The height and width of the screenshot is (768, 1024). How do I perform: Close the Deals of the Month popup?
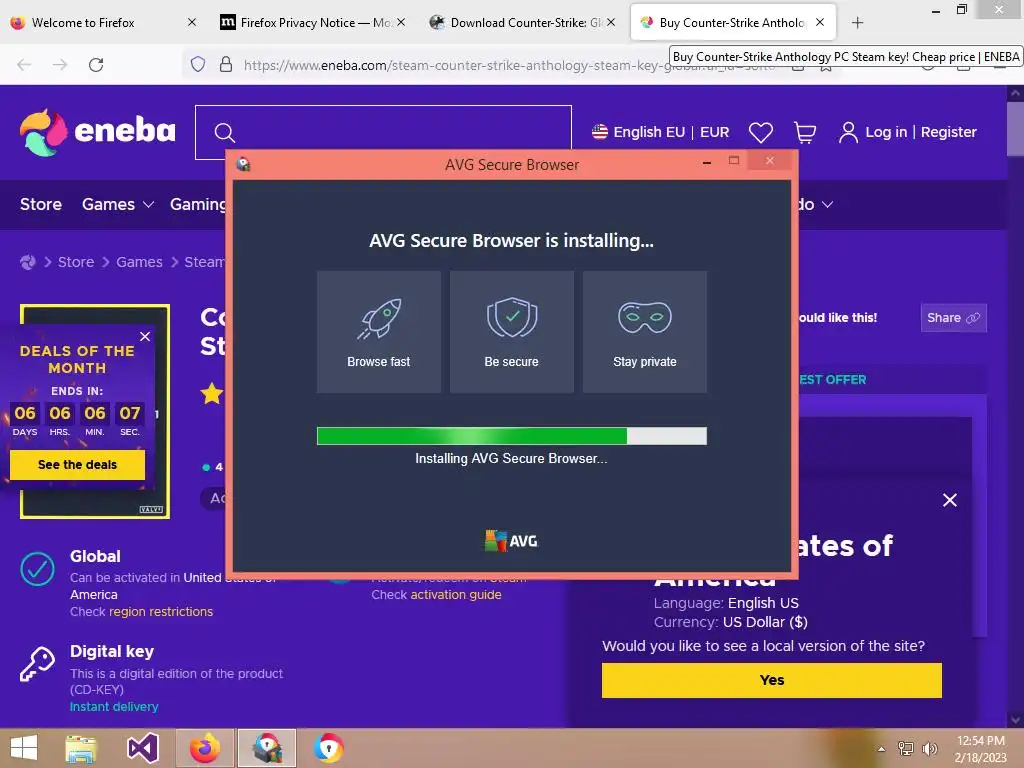tap(145, 336)
